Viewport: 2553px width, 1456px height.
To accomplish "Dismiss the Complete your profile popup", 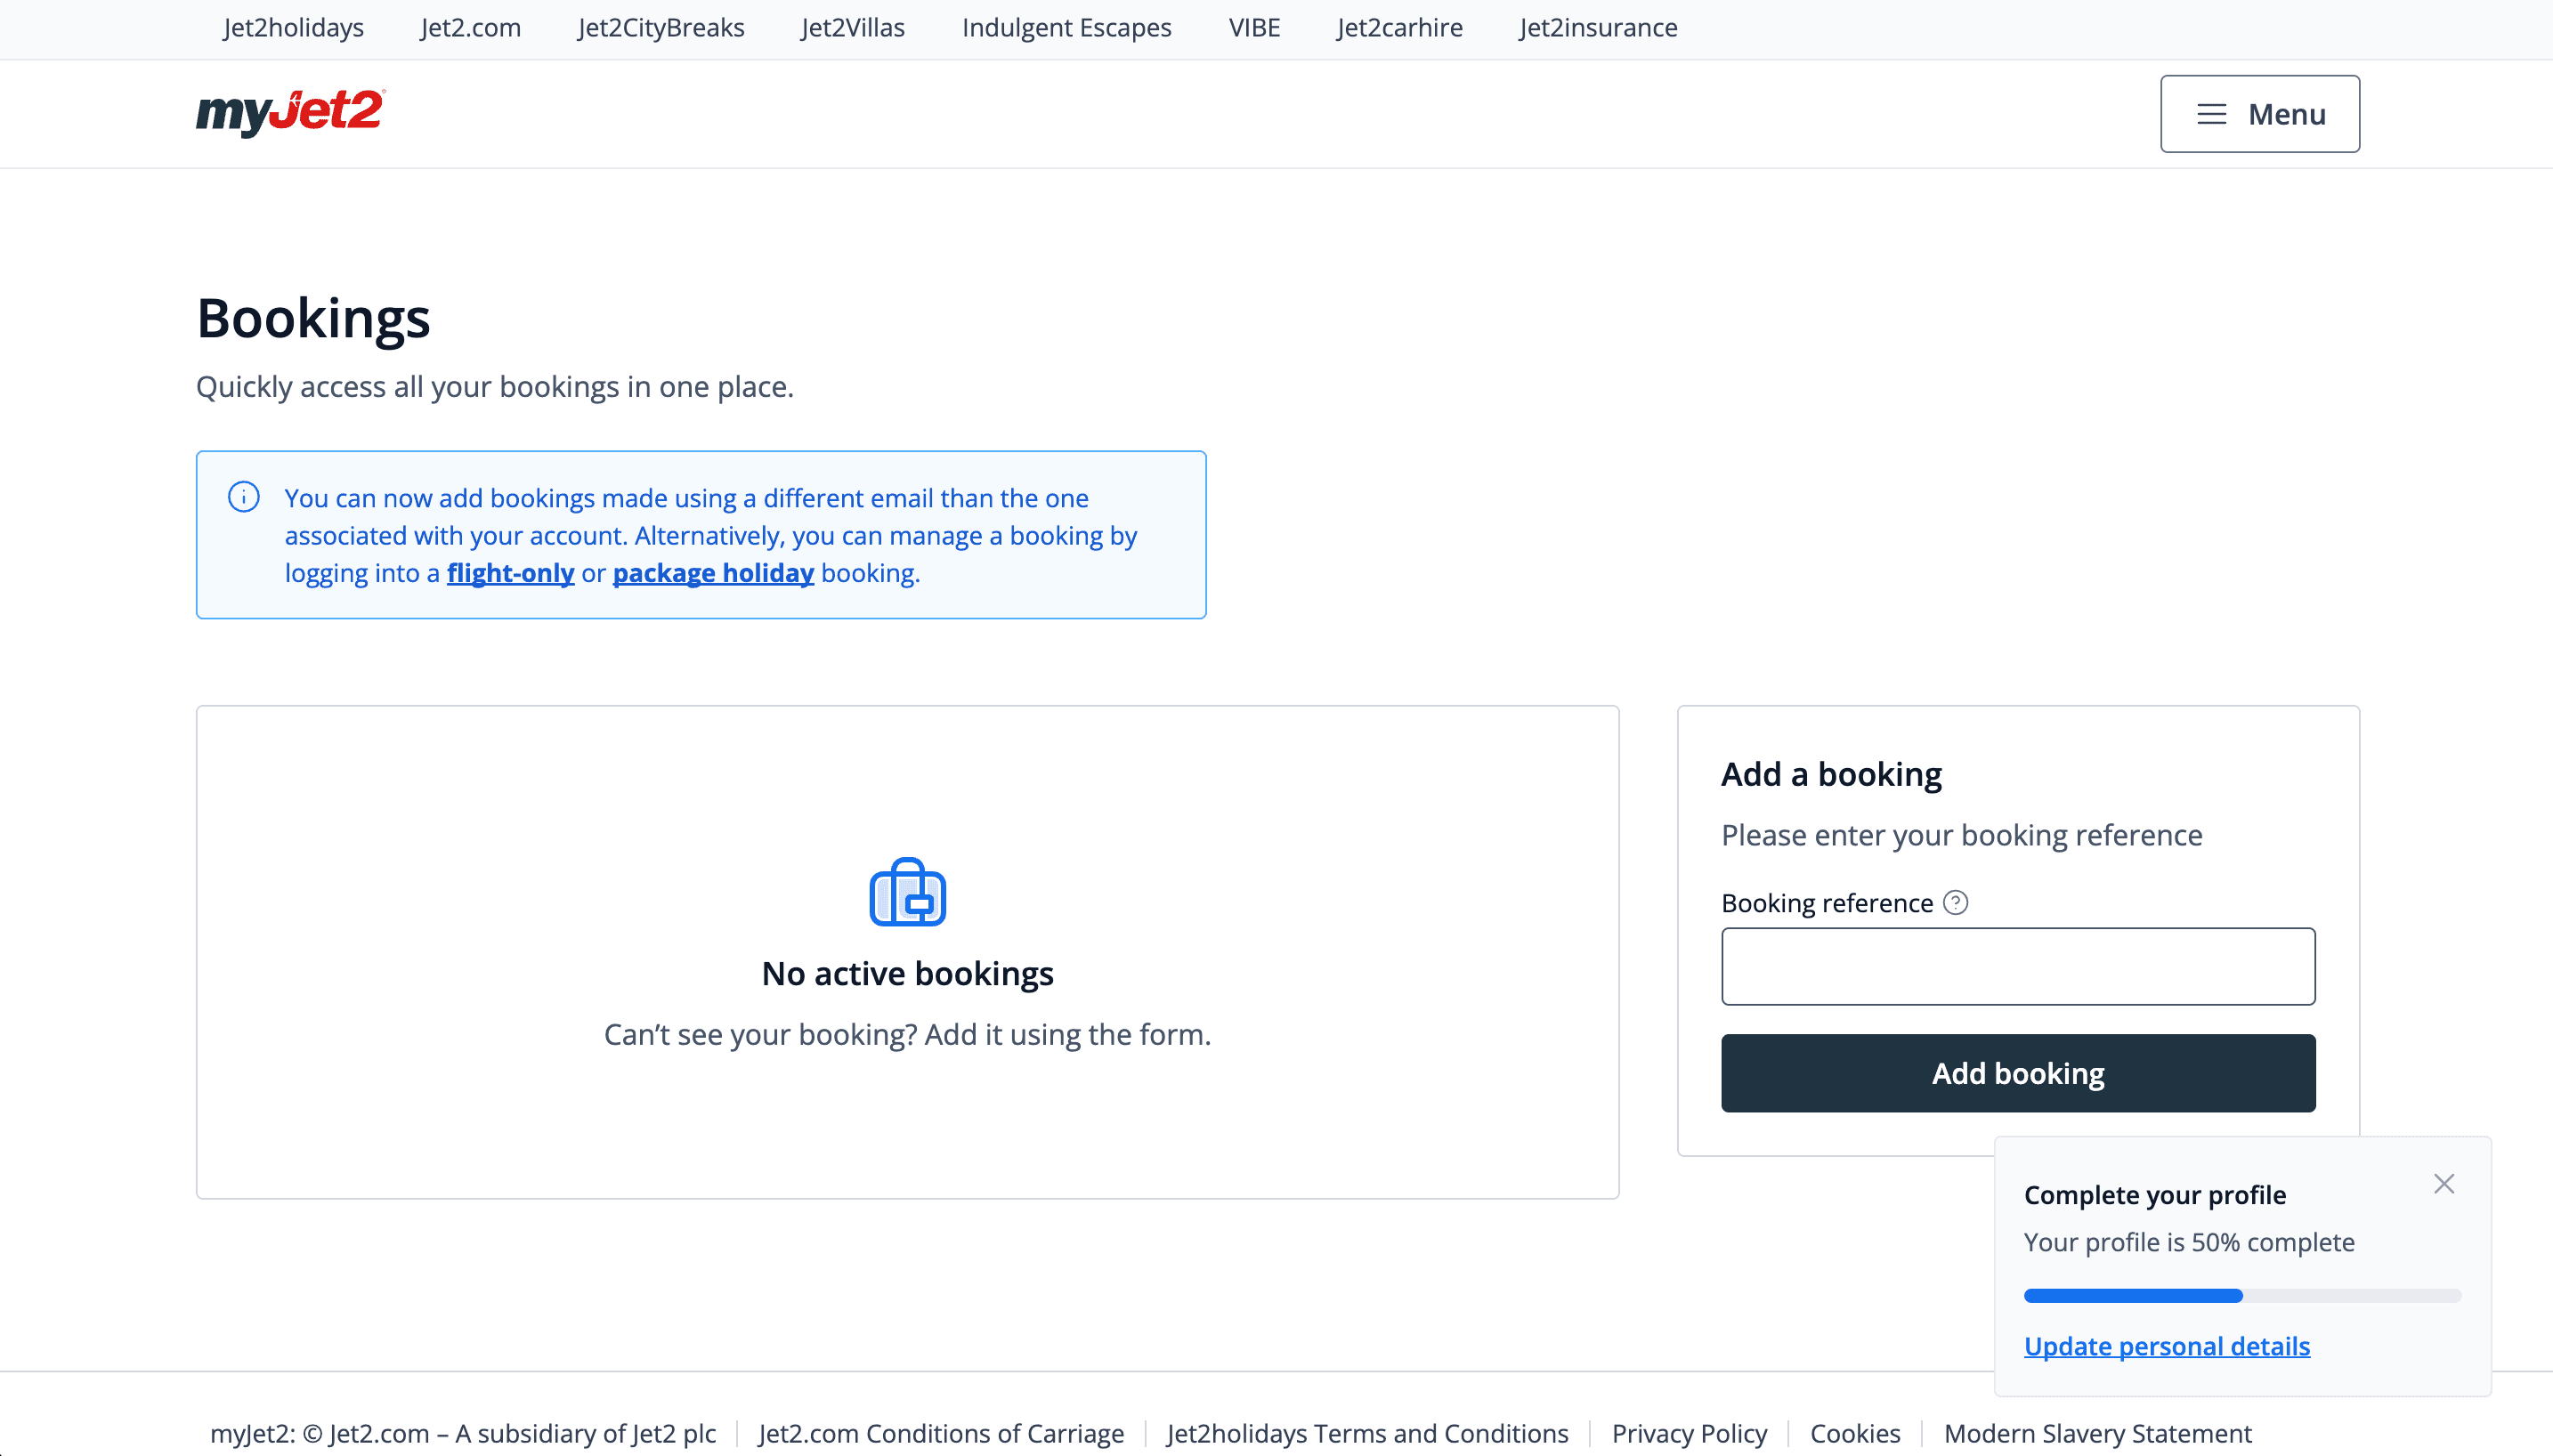I will (x=2444, y=1183).
